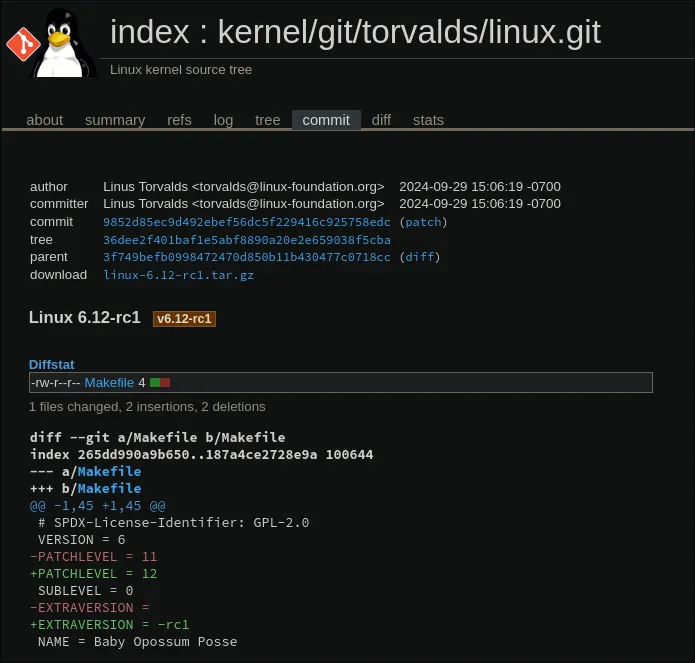
Task: Click the added line PATCHLEVEL = 12
Action: coord(93,574)
